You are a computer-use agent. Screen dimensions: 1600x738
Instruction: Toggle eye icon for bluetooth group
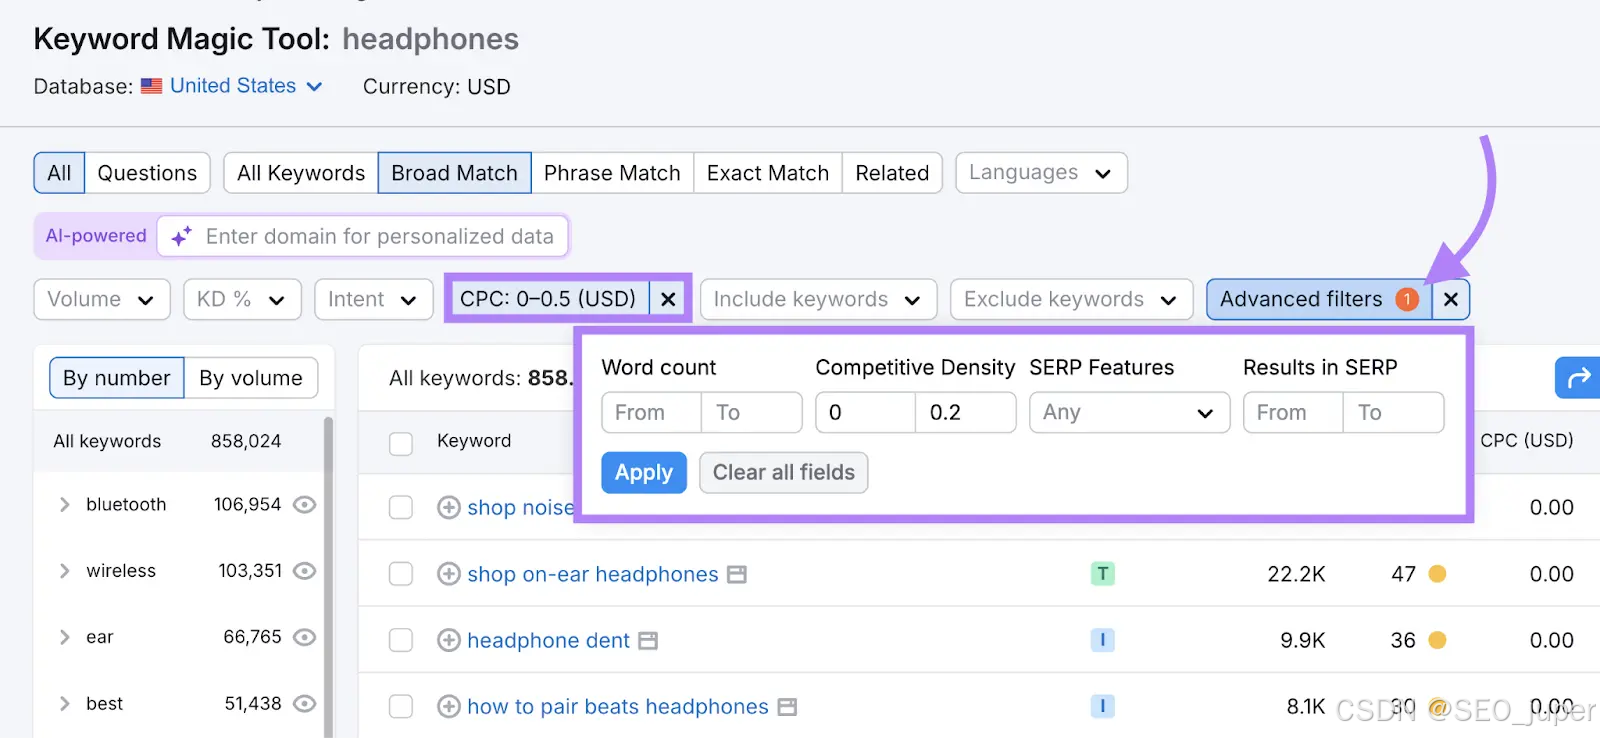click(x=305, y=505)
